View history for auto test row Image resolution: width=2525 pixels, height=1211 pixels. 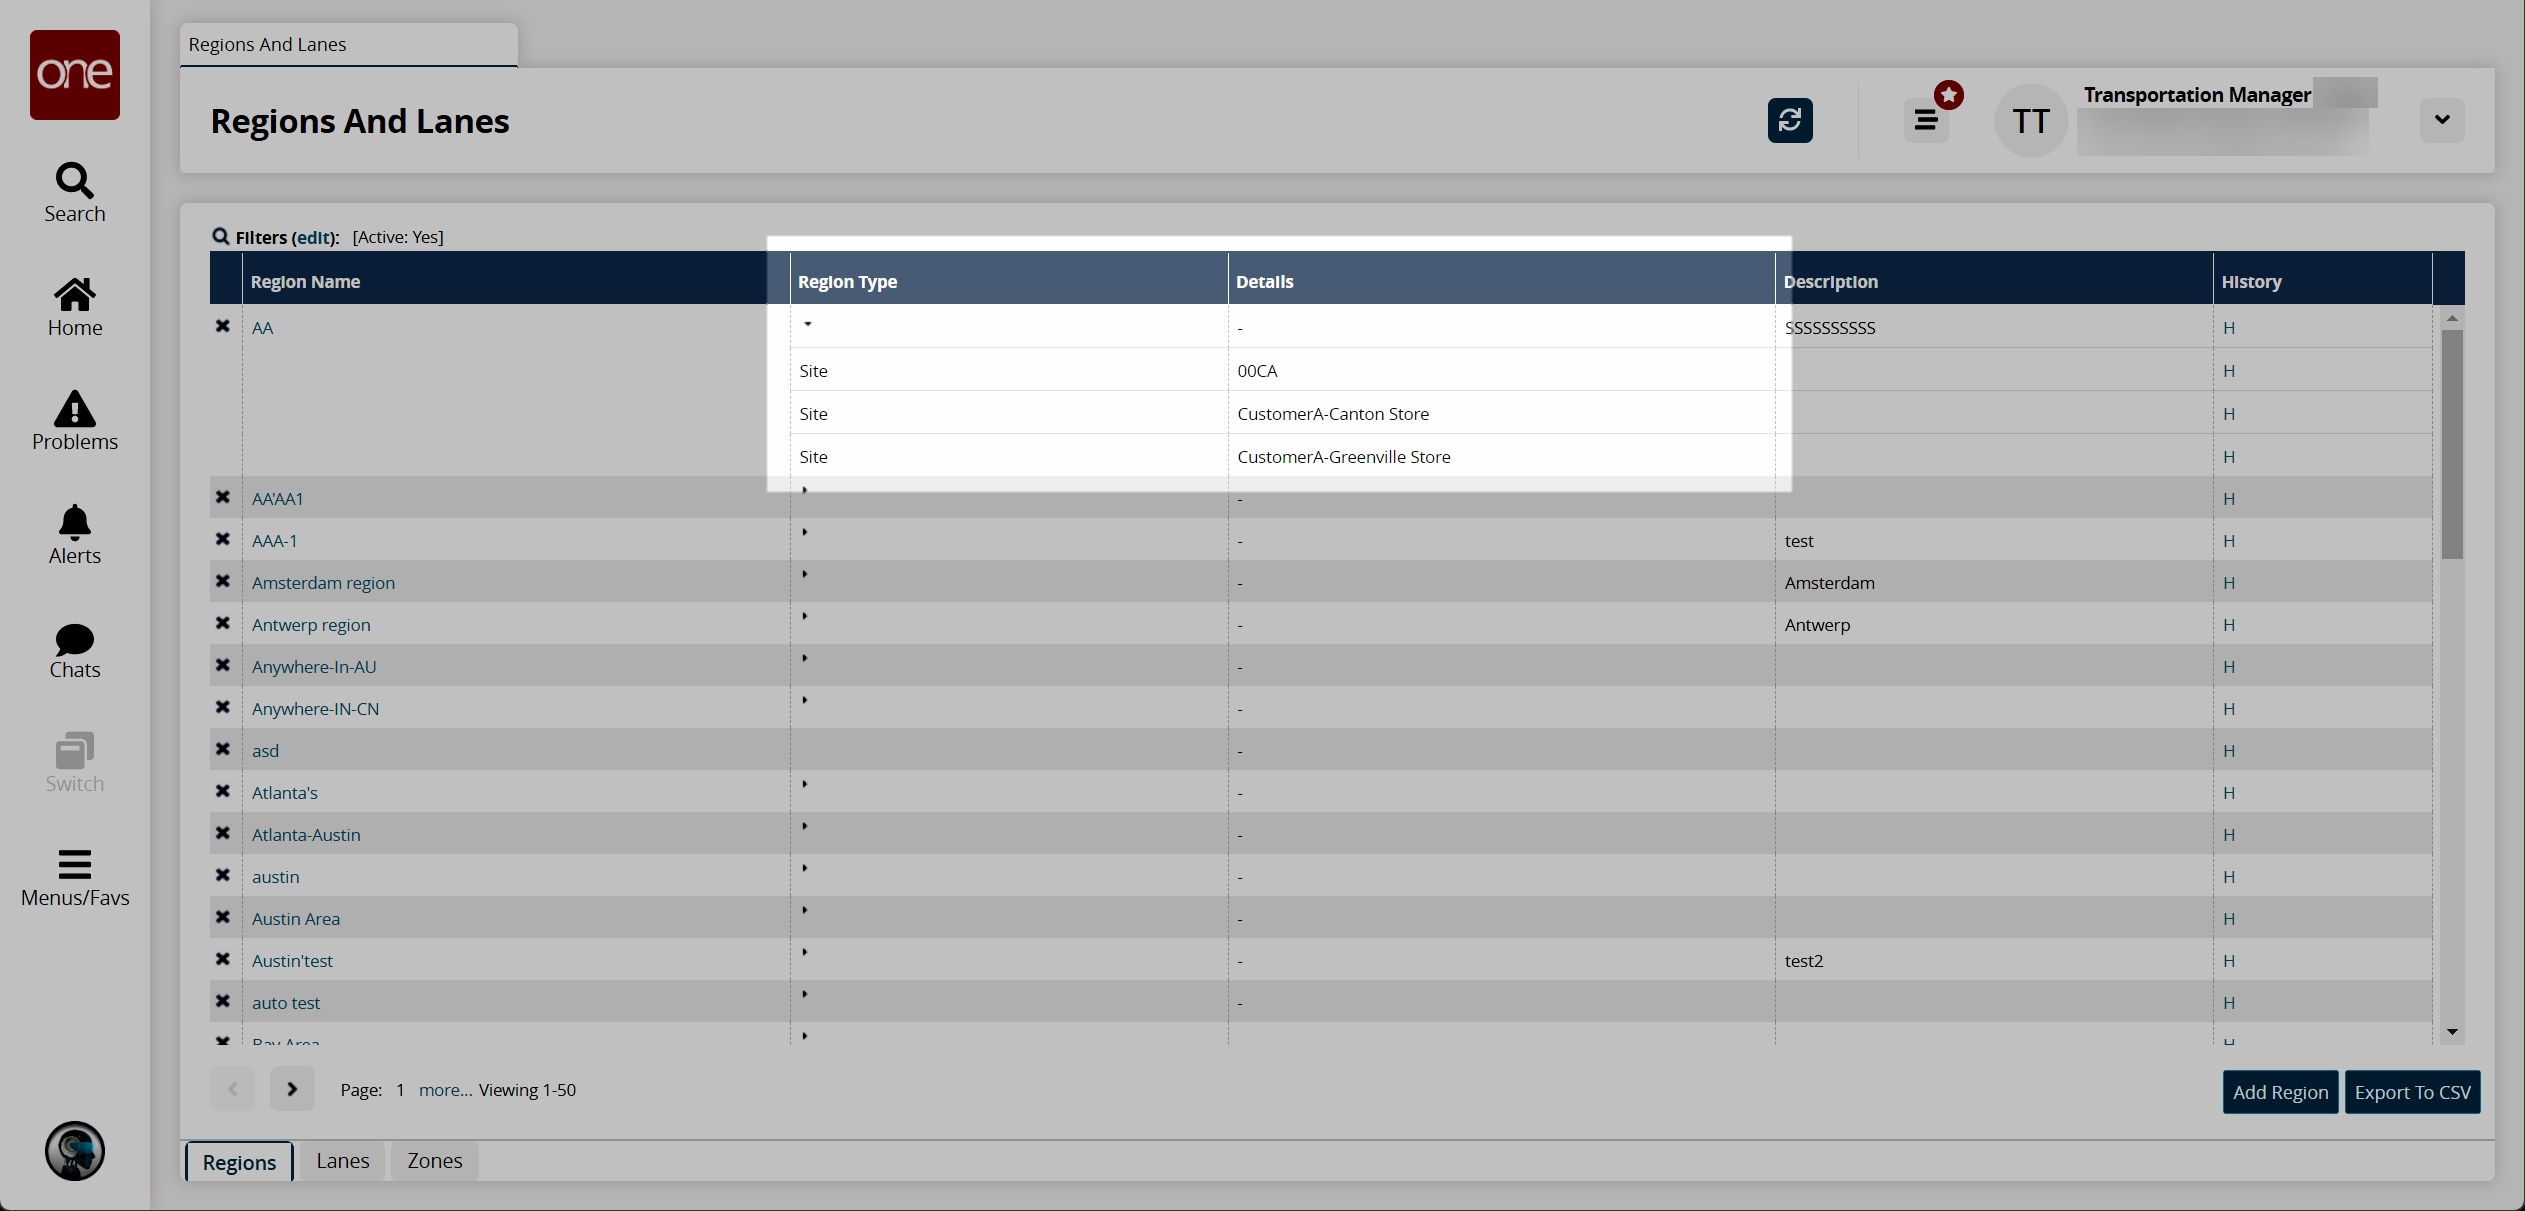point(2229,1003)
